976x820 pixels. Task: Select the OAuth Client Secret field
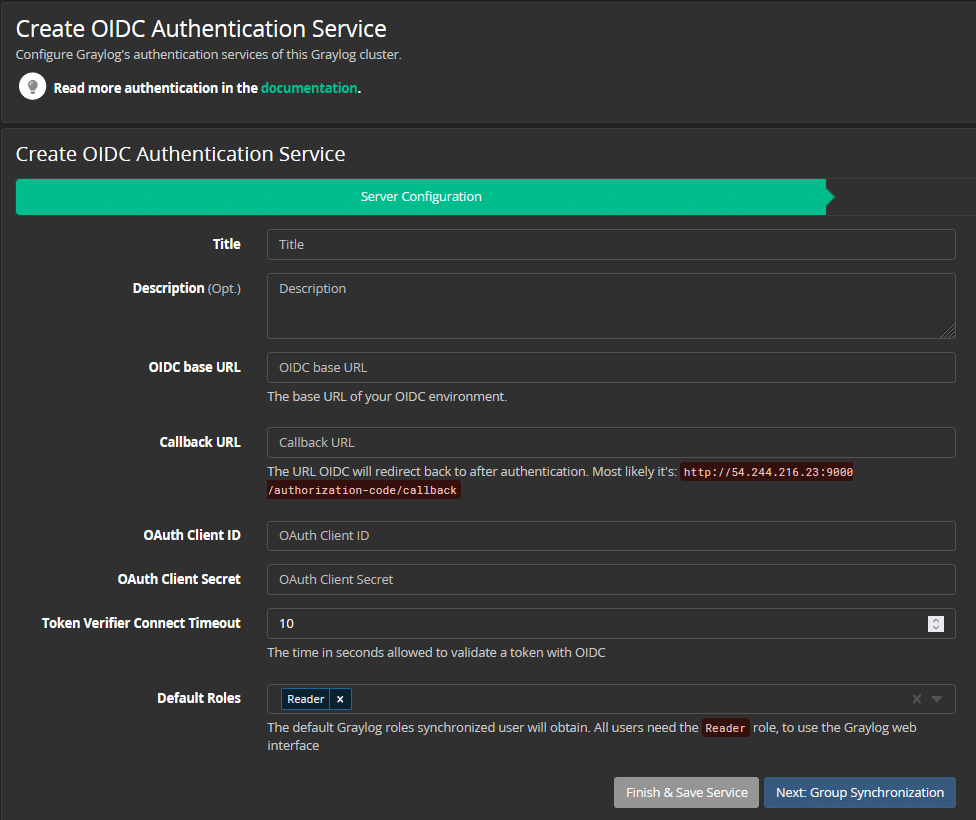click(x=610, y=579)
